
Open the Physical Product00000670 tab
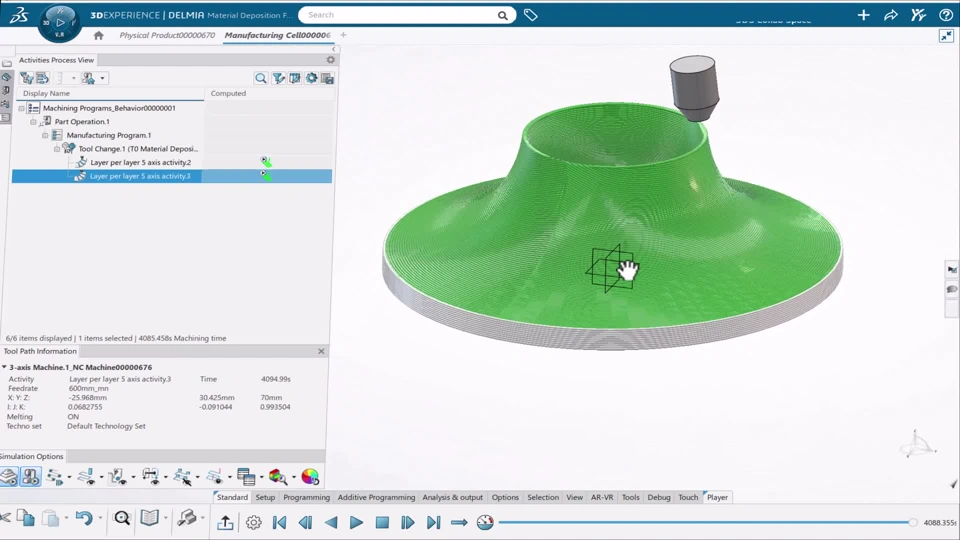click(167, 36)
